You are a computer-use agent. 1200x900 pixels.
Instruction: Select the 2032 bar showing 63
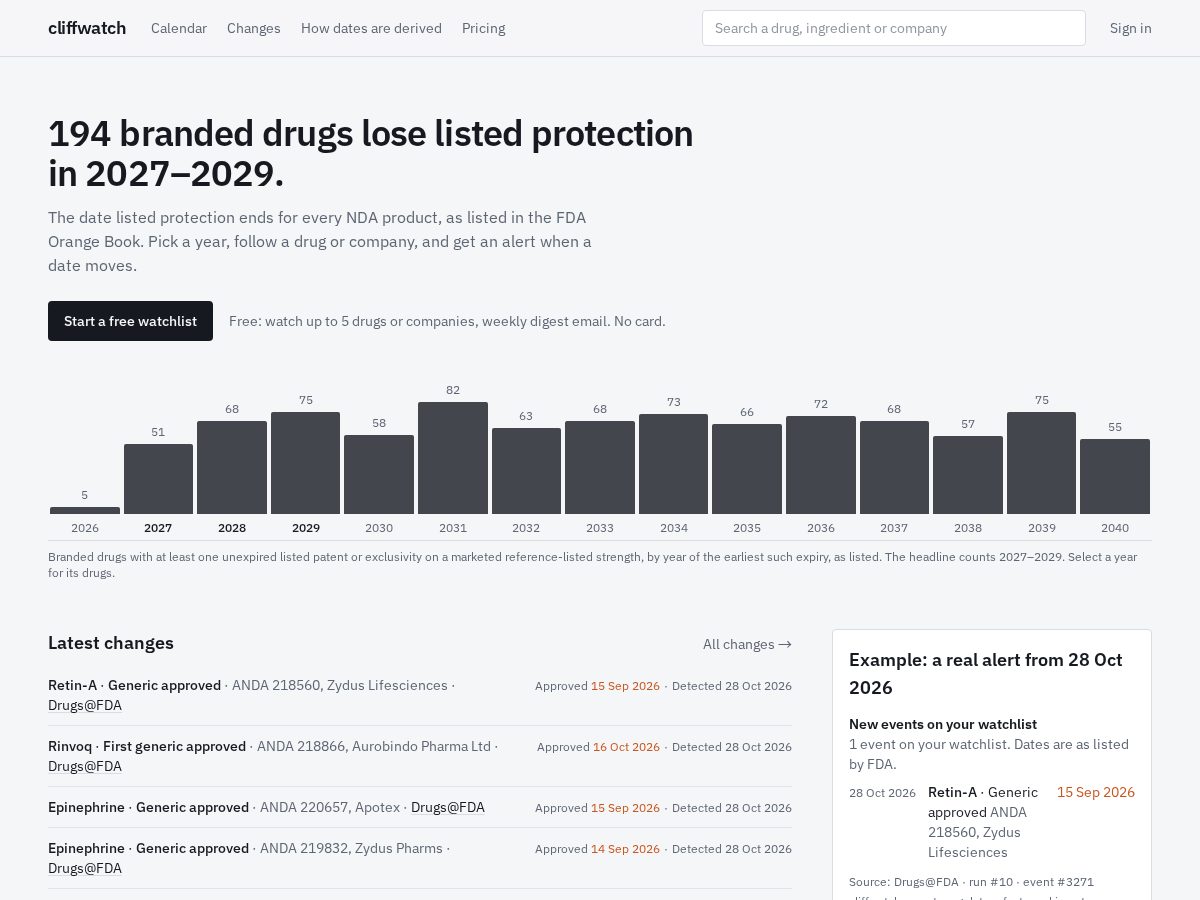(526, 471)
